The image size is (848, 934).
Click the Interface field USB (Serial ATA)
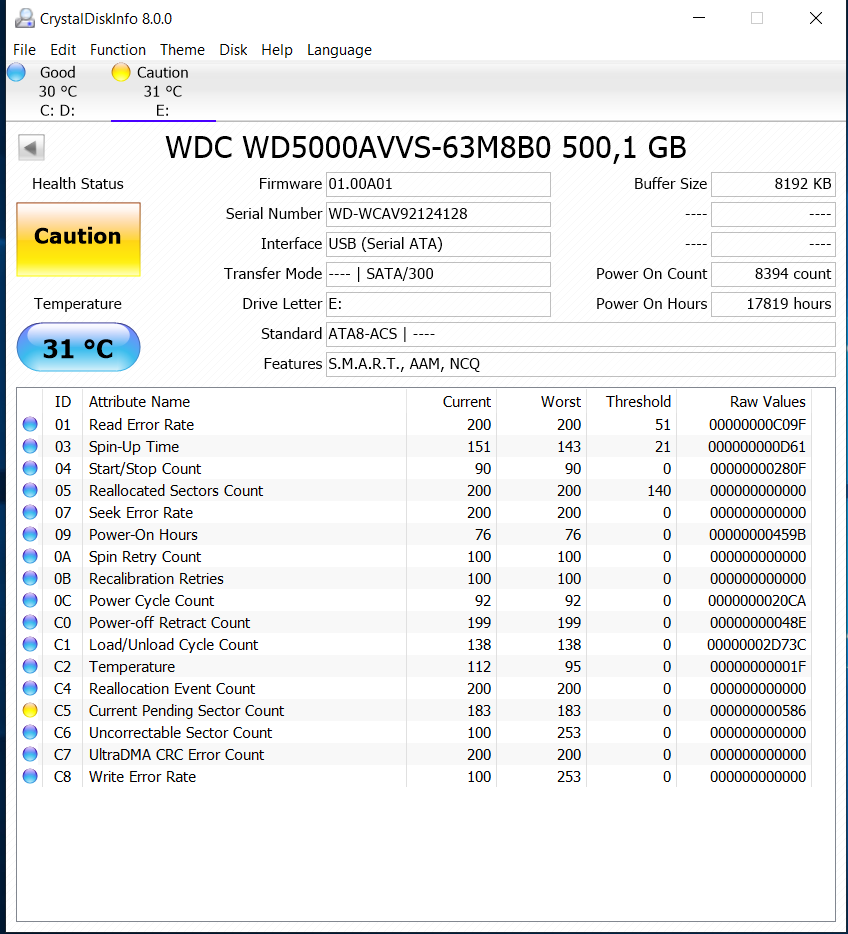coord(438,244)
